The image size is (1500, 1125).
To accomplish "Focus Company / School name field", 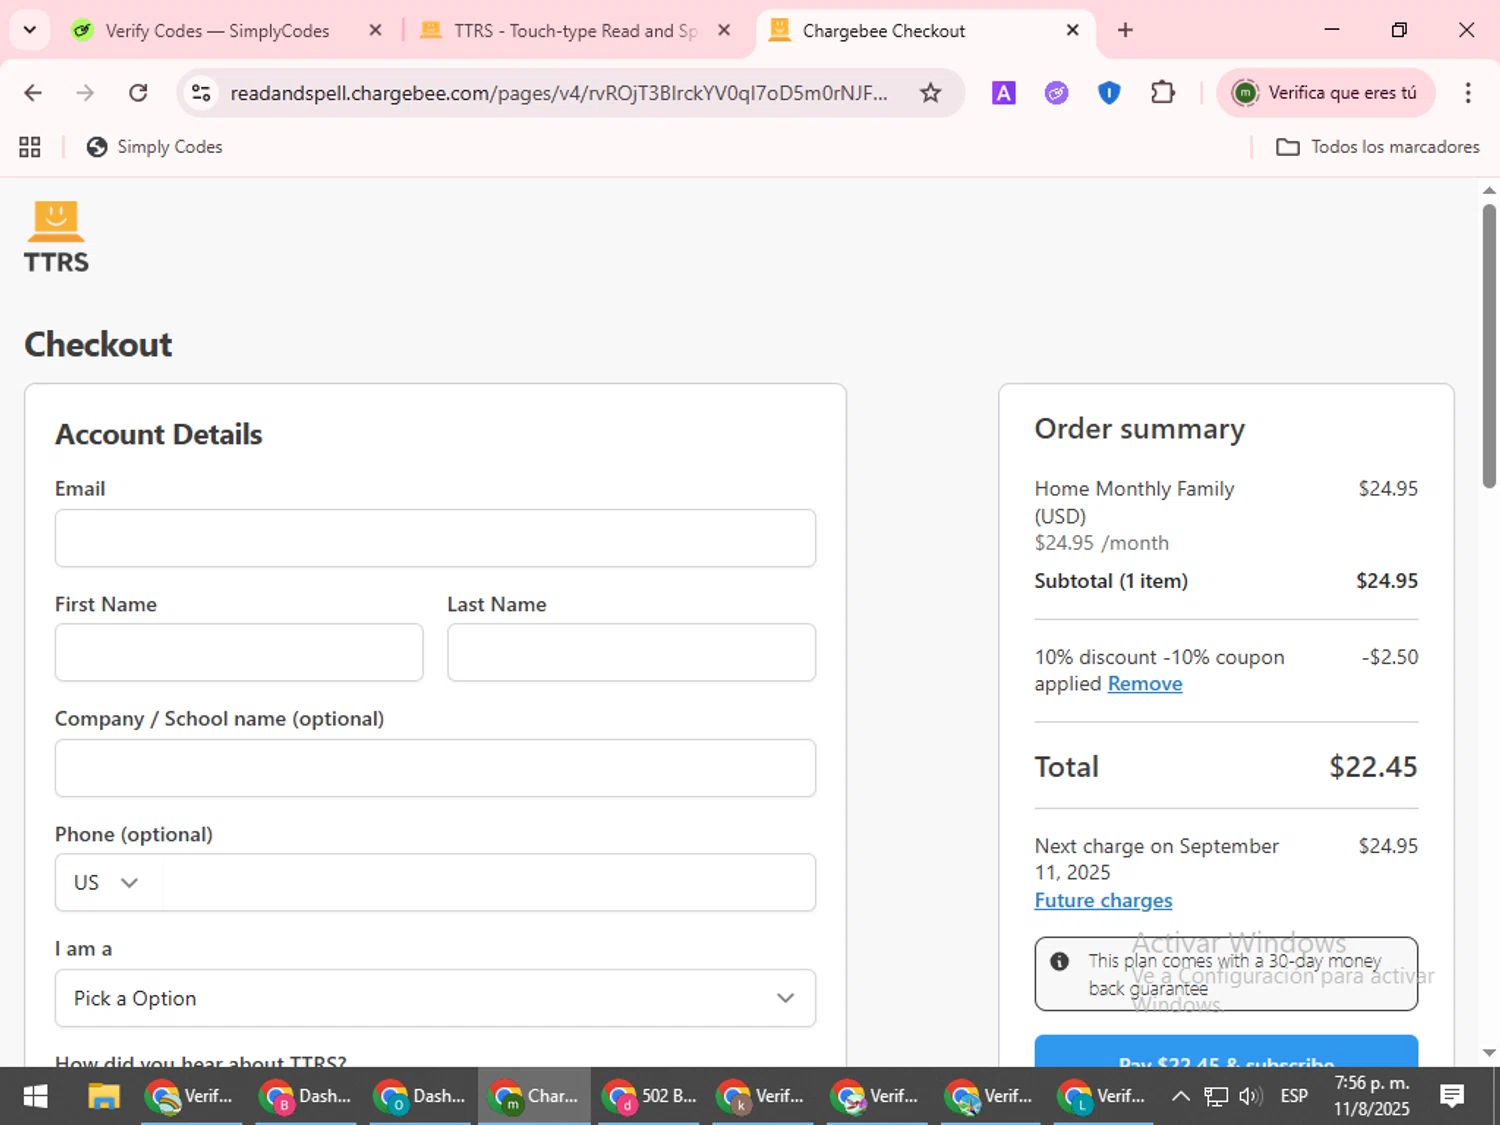I will pyautogui.click(x=435, y=768).
